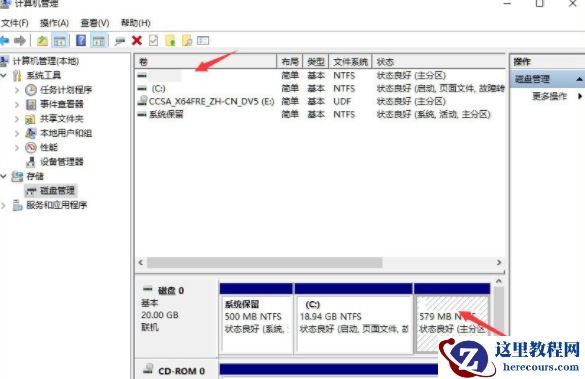Toggle the show/hide console tree icon
585x379 pixels.
point(60,40)
